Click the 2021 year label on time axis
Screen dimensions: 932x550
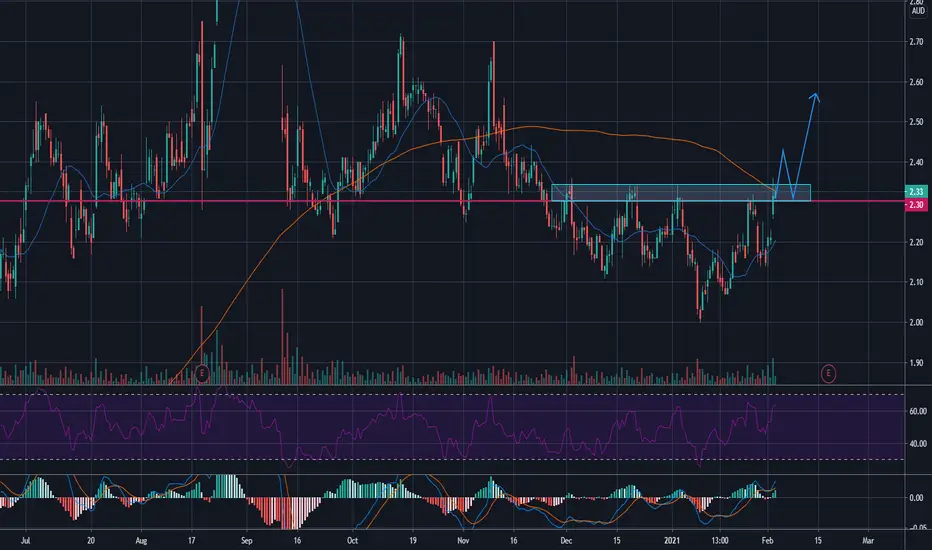[x=672, y=541]
